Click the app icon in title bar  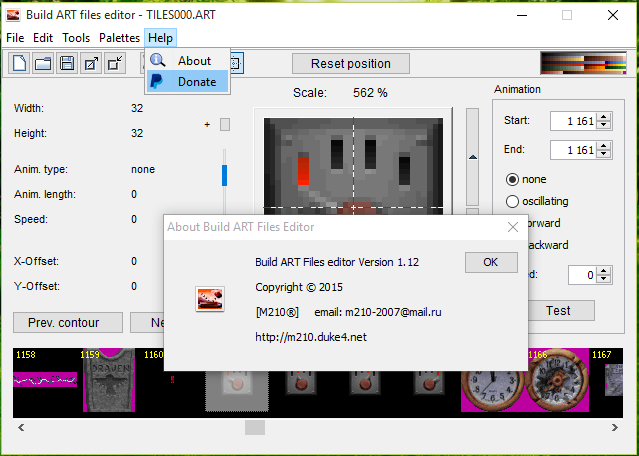13,15
